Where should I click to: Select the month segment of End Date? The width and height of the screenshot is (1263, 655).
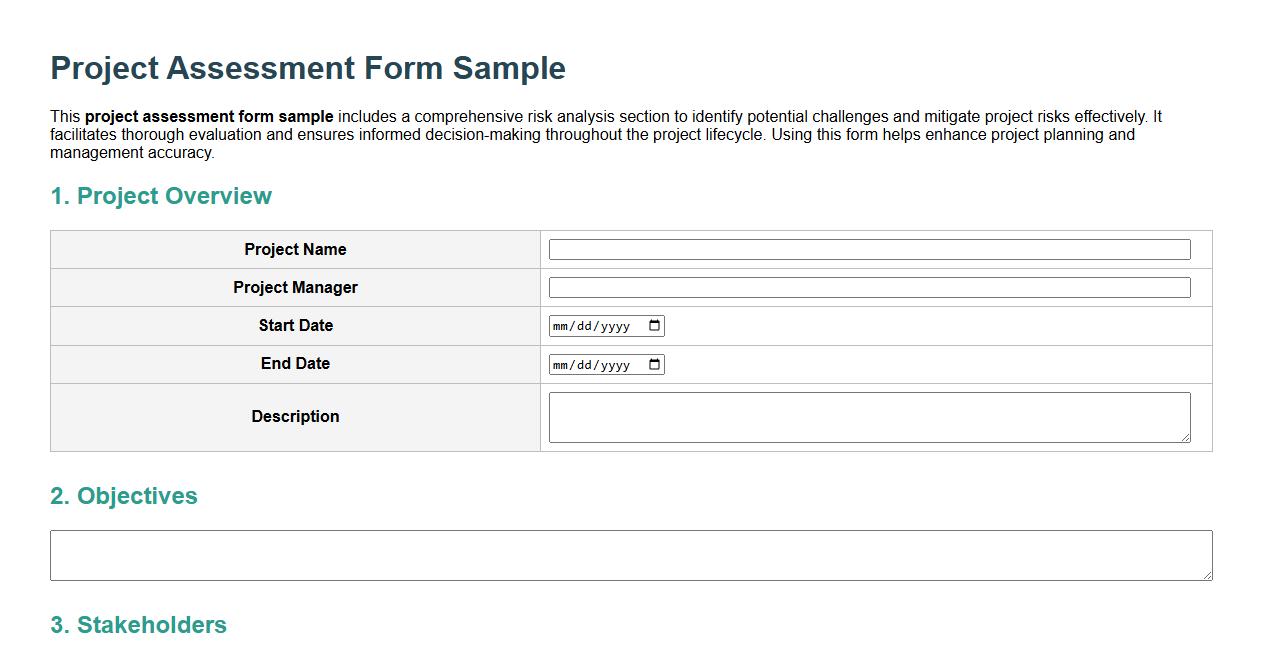point(561,364)
